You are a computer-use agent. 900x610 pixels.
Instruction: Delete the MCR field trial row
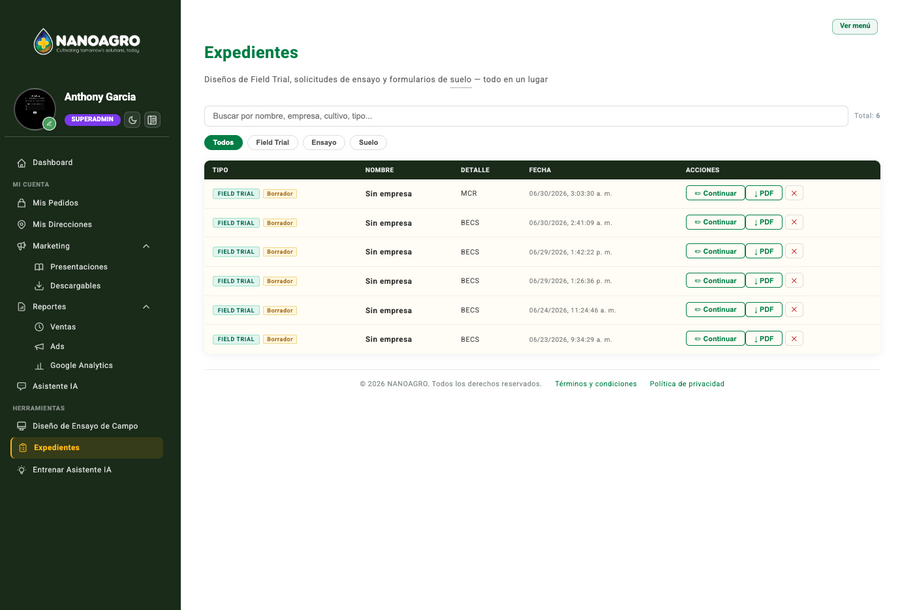[x=794, y=193]
